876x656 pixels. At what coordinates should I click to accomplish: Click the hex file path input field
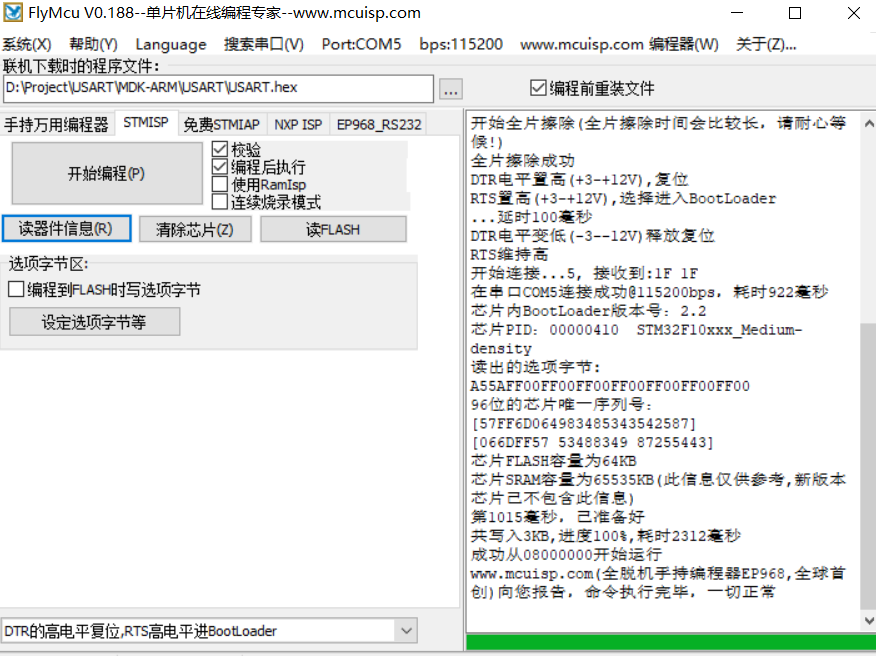(218, 88)
